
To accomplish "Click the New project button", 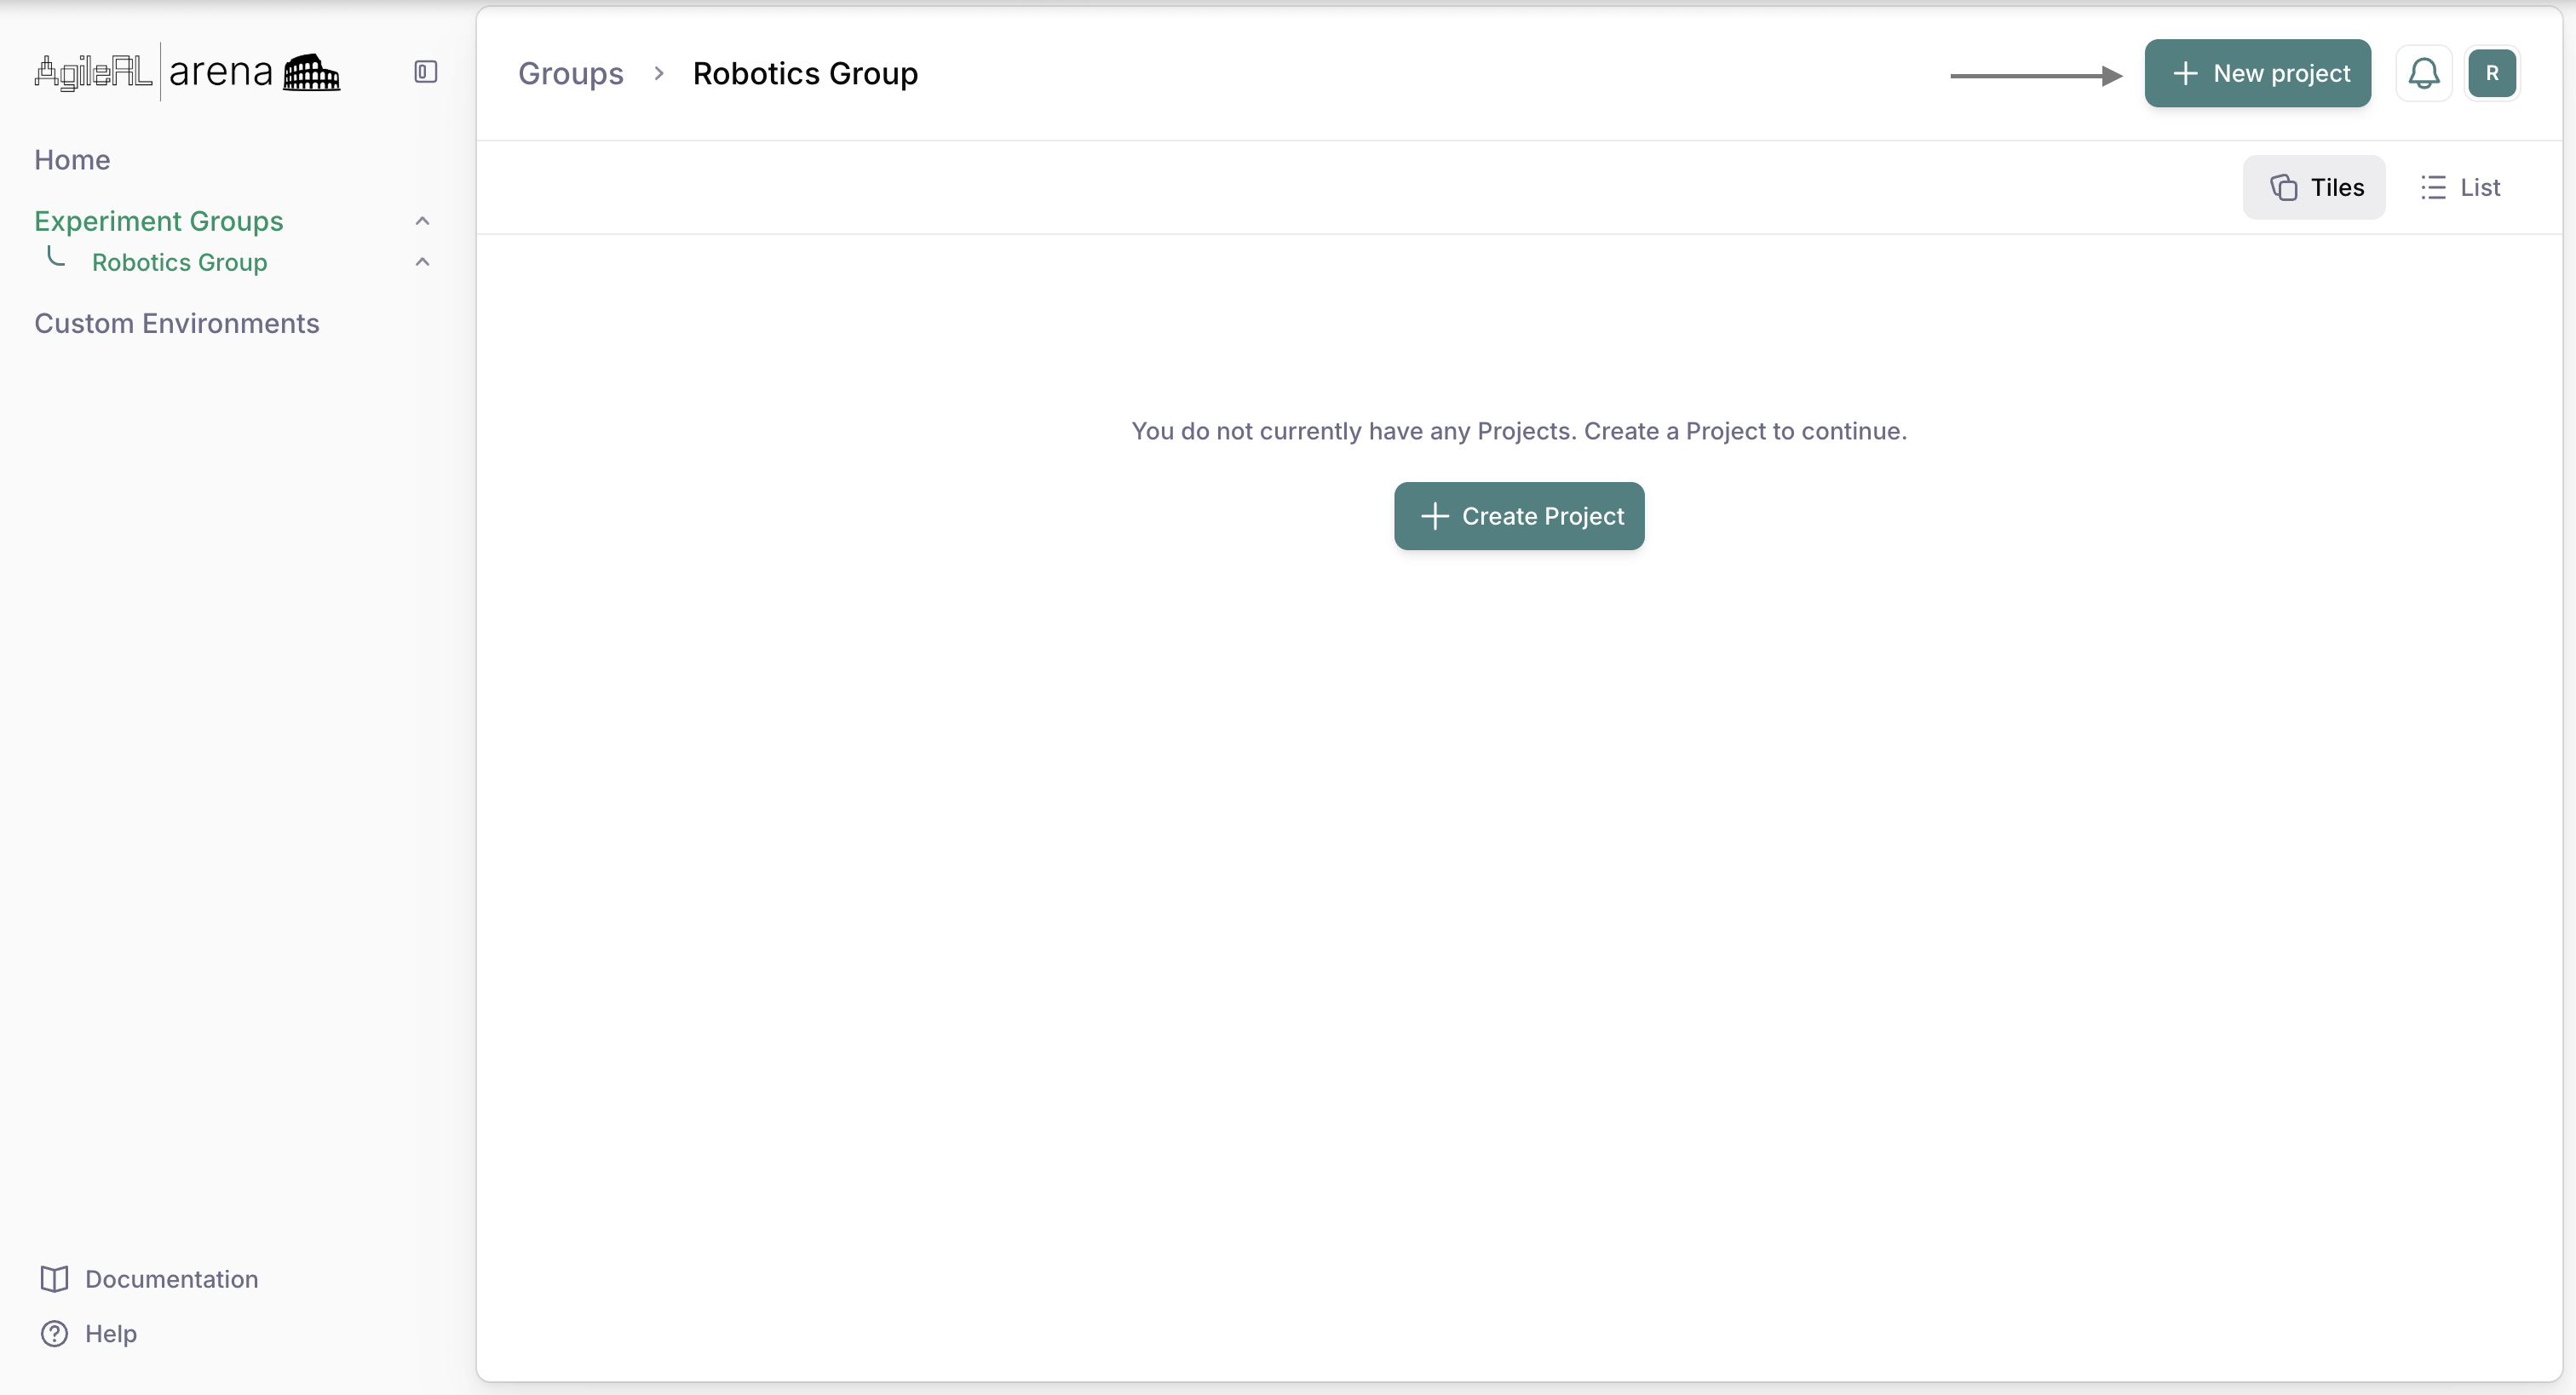I will point(2258,73).
